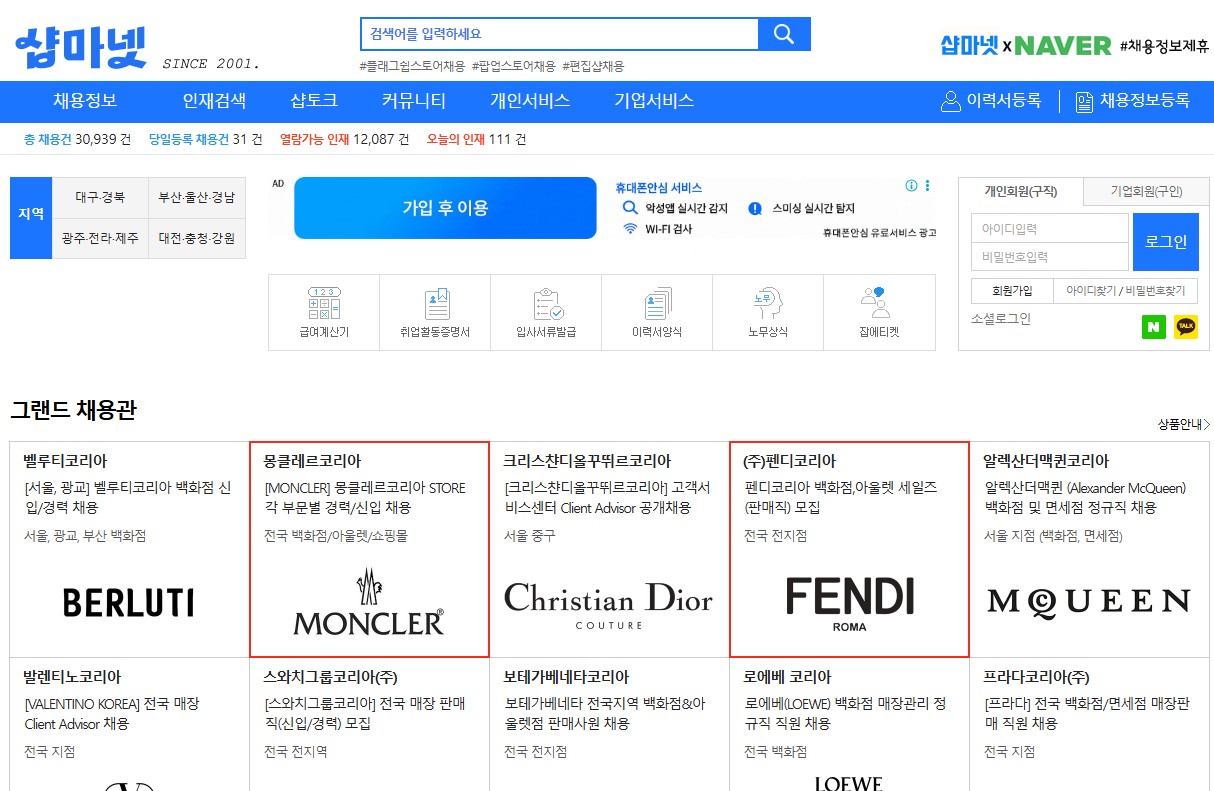The image size is (1214, 791).
Task: Log in with the Naver N icon
Action: click(1153, 326)
